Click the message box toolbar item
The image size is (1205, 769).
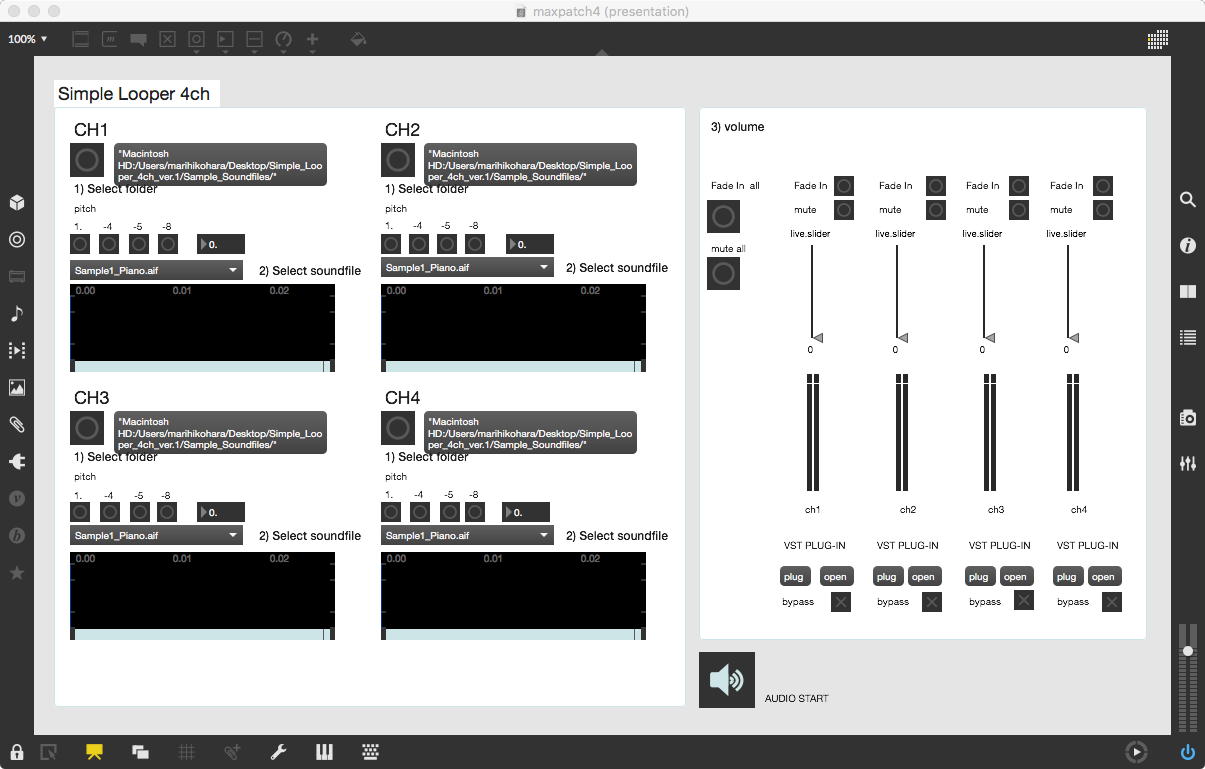(110, 39)
